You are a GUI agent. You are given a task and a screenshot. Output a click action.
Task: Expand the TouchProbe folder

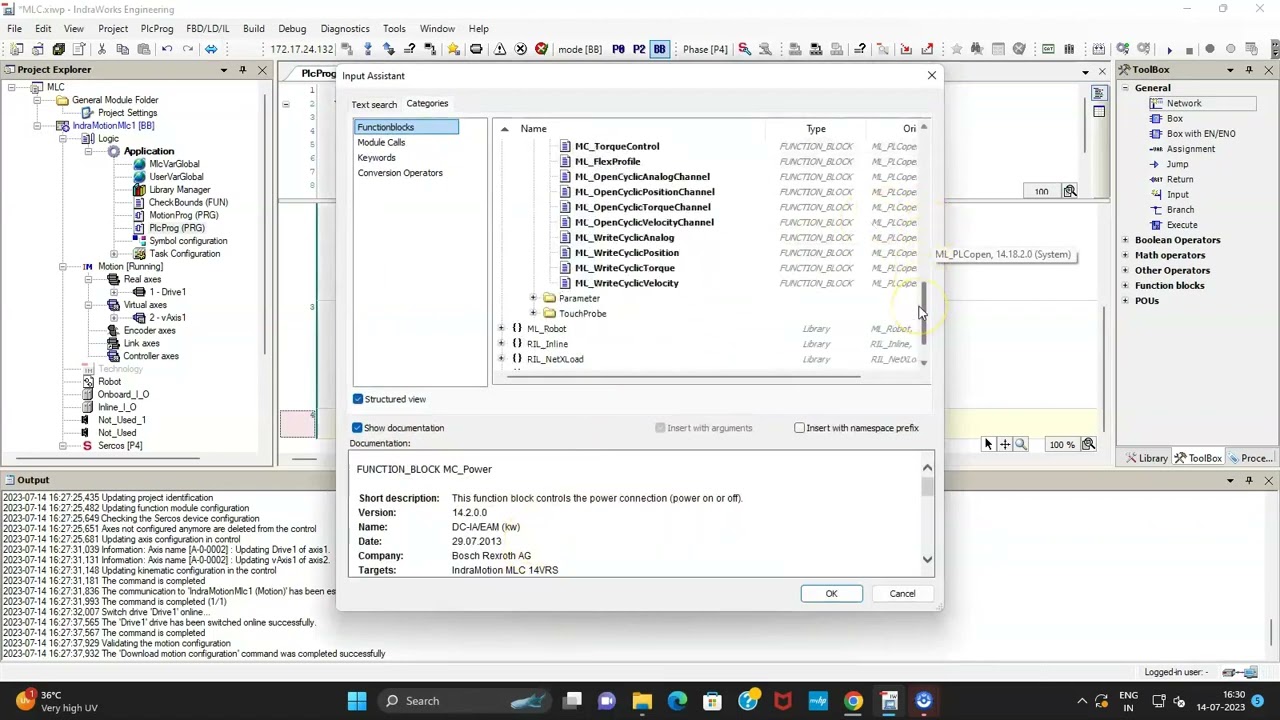[533, 313]
